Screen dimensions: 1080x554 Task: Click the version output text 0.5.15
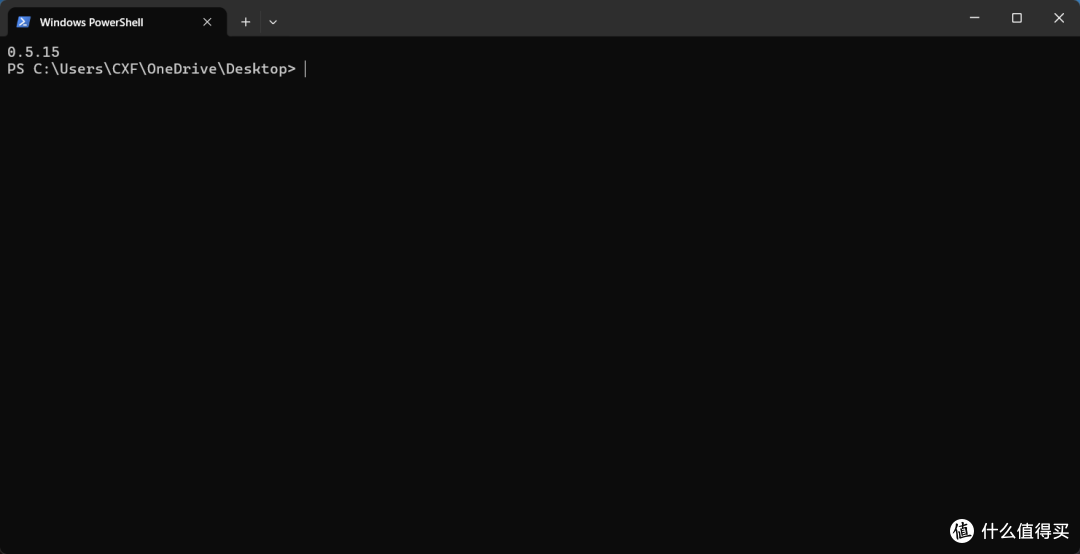33,52
